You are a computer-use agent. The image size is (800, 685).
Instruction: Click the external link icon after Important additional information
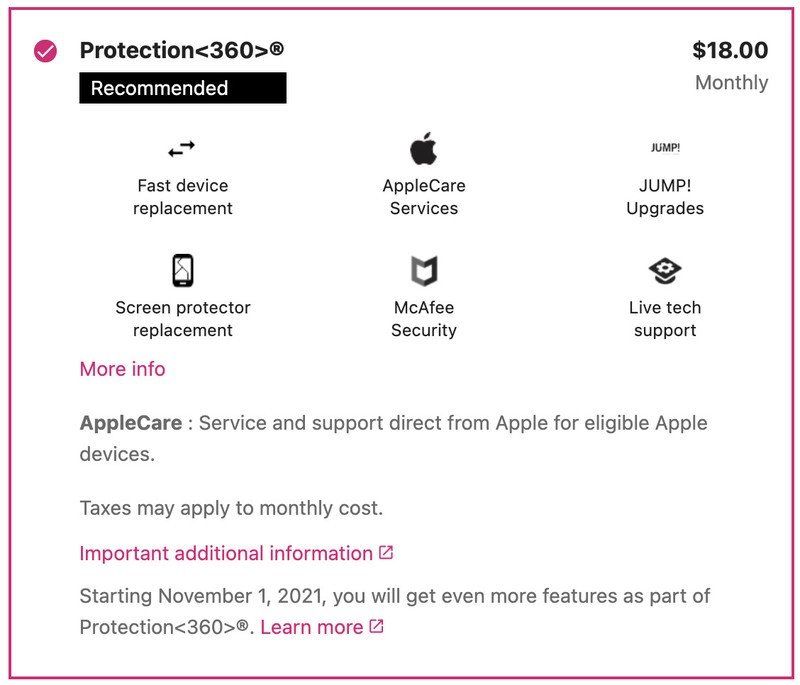click(385, 551)
